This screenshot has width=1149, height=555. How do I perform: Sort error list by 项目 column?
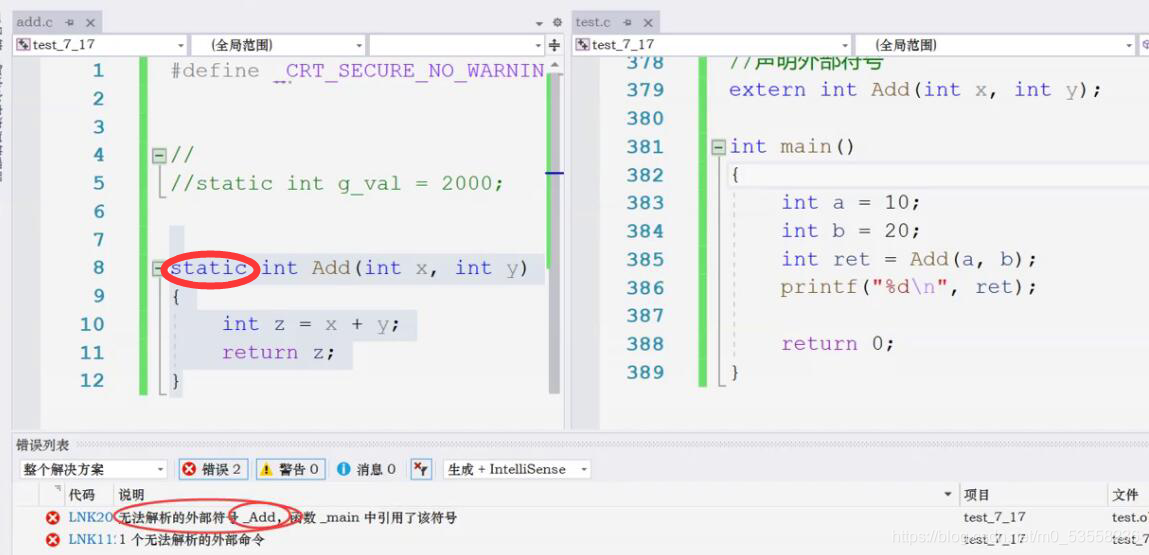click(x=979, y=495)
